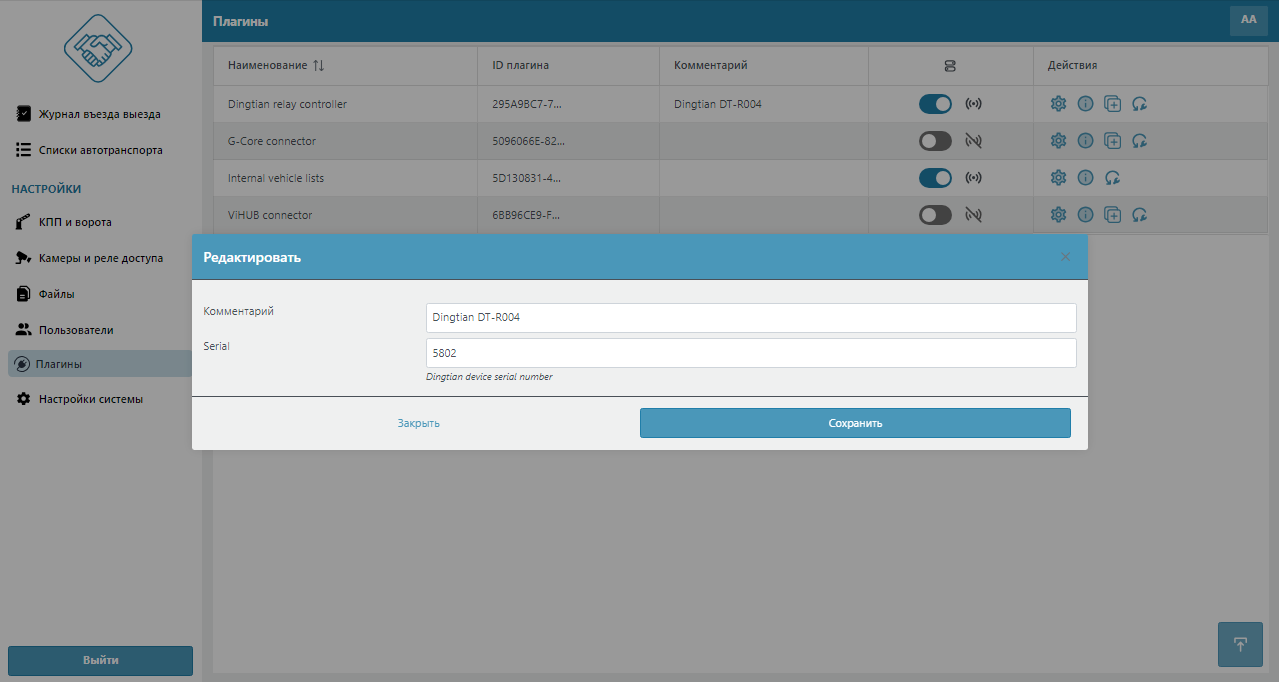Reload the G-Core connector plugin
This screenshot has height=682, width=1279.
(x=1139, y=141)
